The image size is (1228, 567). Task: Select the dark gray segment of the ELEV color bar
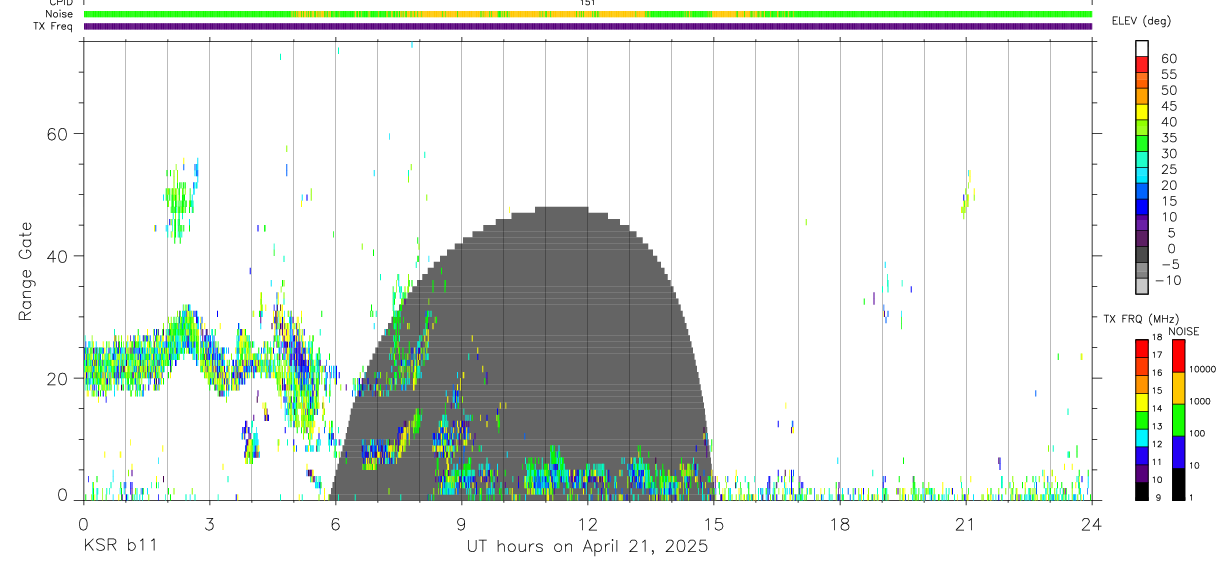tap(1142, 255)
